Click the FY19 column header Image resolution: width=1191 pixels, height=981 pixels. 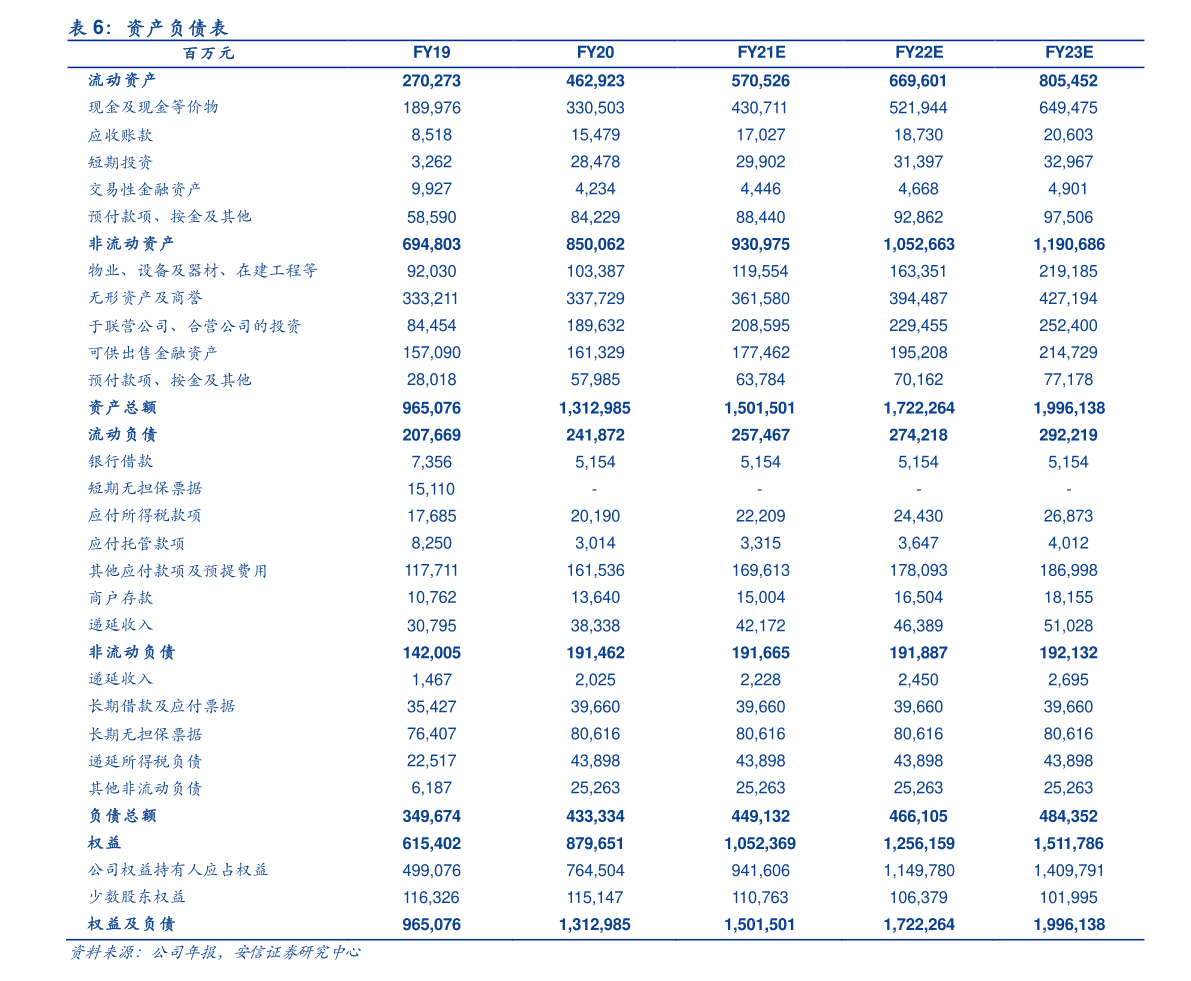point(431,53)
